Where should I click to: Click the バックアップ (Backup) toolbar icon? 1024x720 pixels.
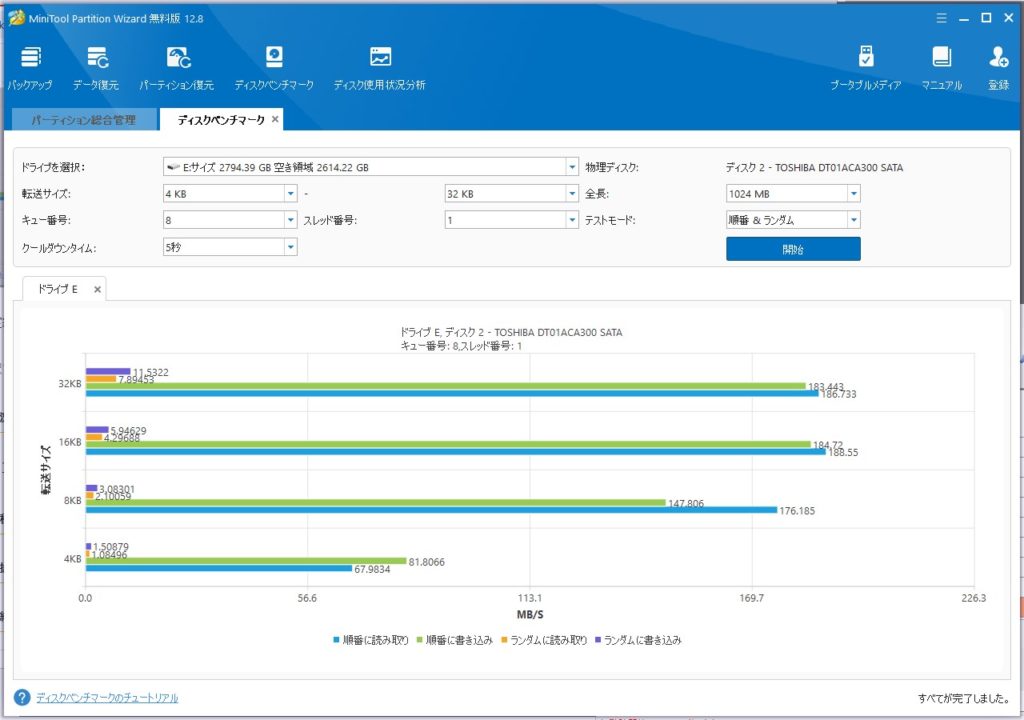pos(30,58)
